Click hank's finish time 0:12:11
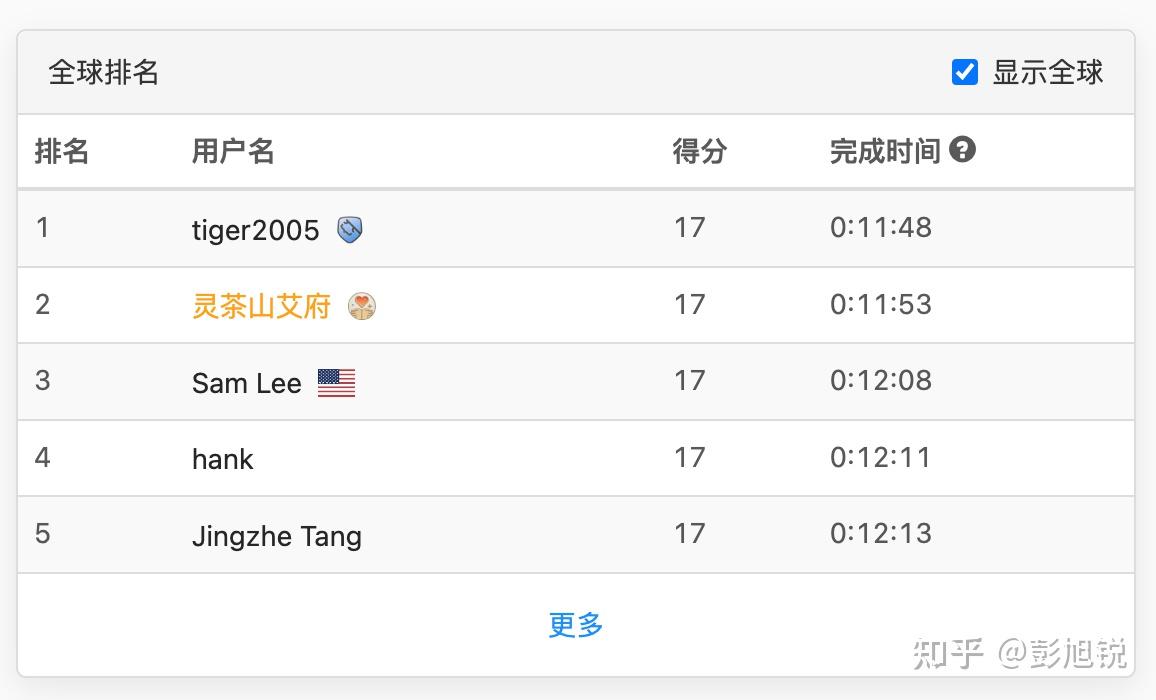This screenshot has width=1156, height=700. pos(880,458)
